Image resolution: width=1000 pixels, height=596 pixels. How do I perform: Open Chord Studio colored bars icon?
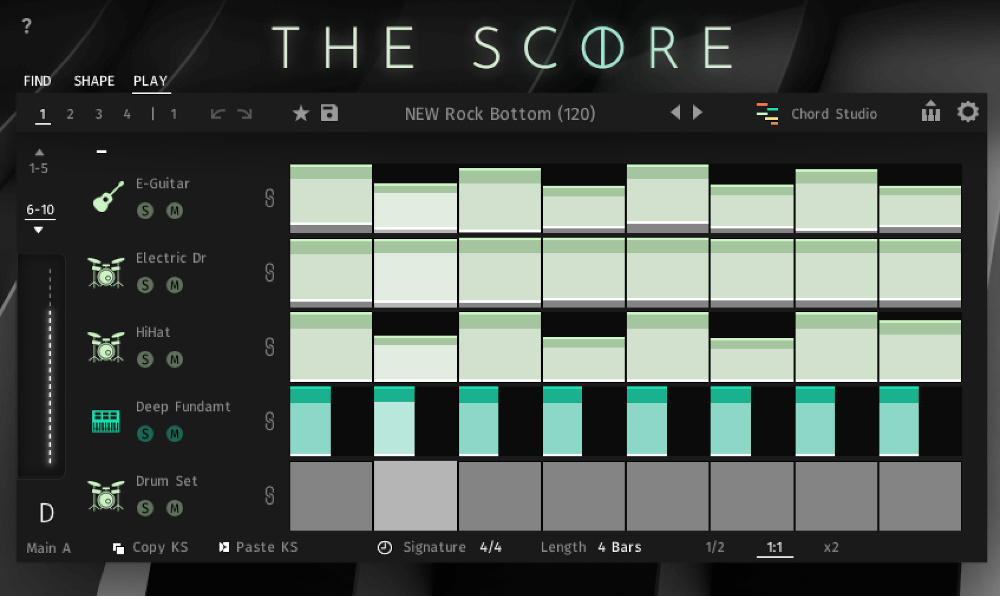click(767, 113)
